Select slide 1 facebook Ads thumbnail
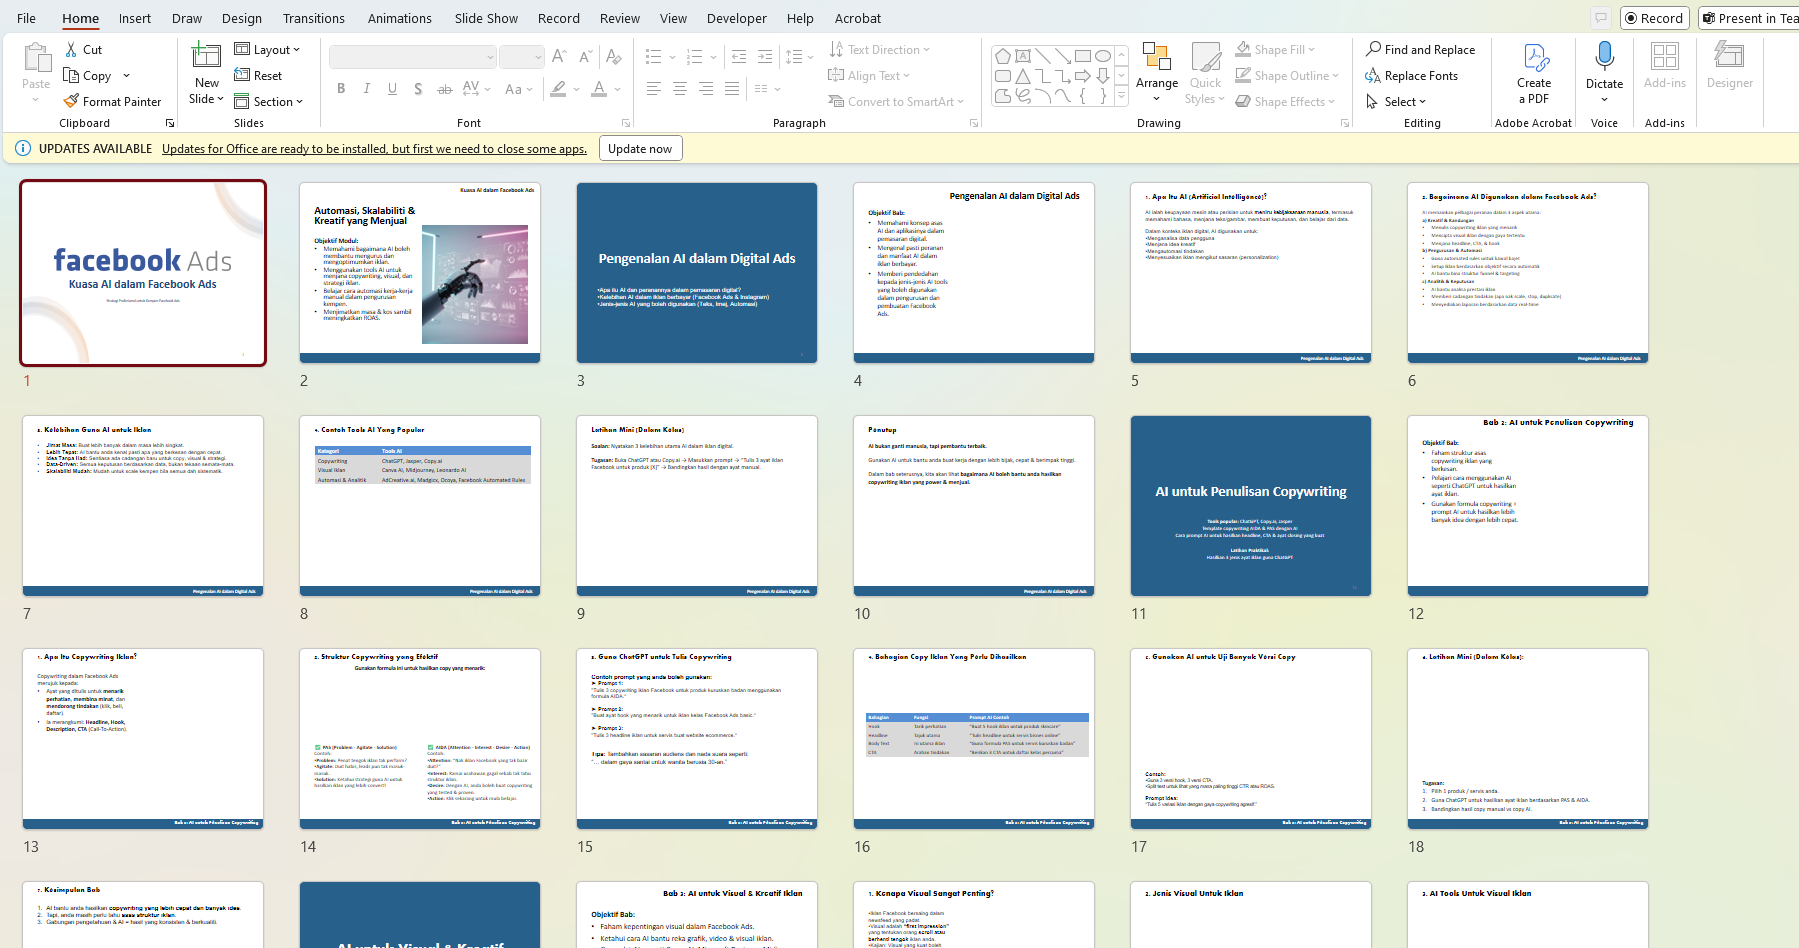Screen dimensions: 1799x948 (143, 273)
